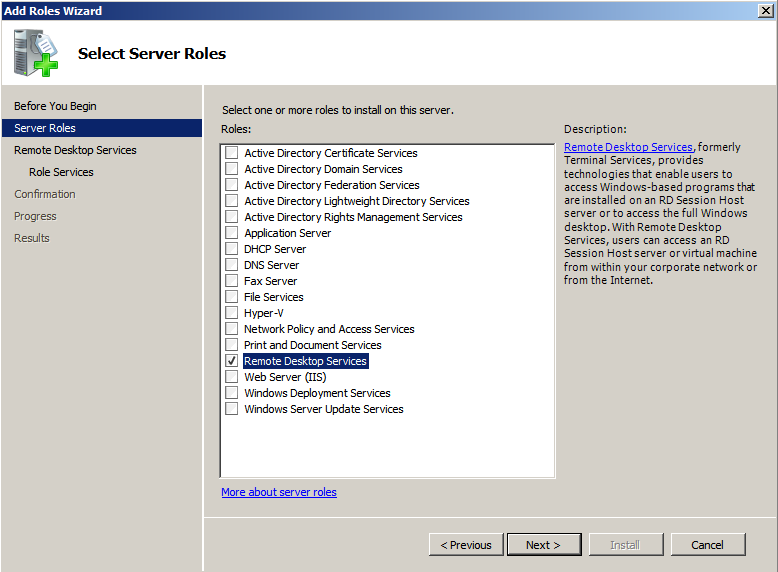Enable the DHCP Server role checkbox
The image size is (778, 572).
[231, 249]
